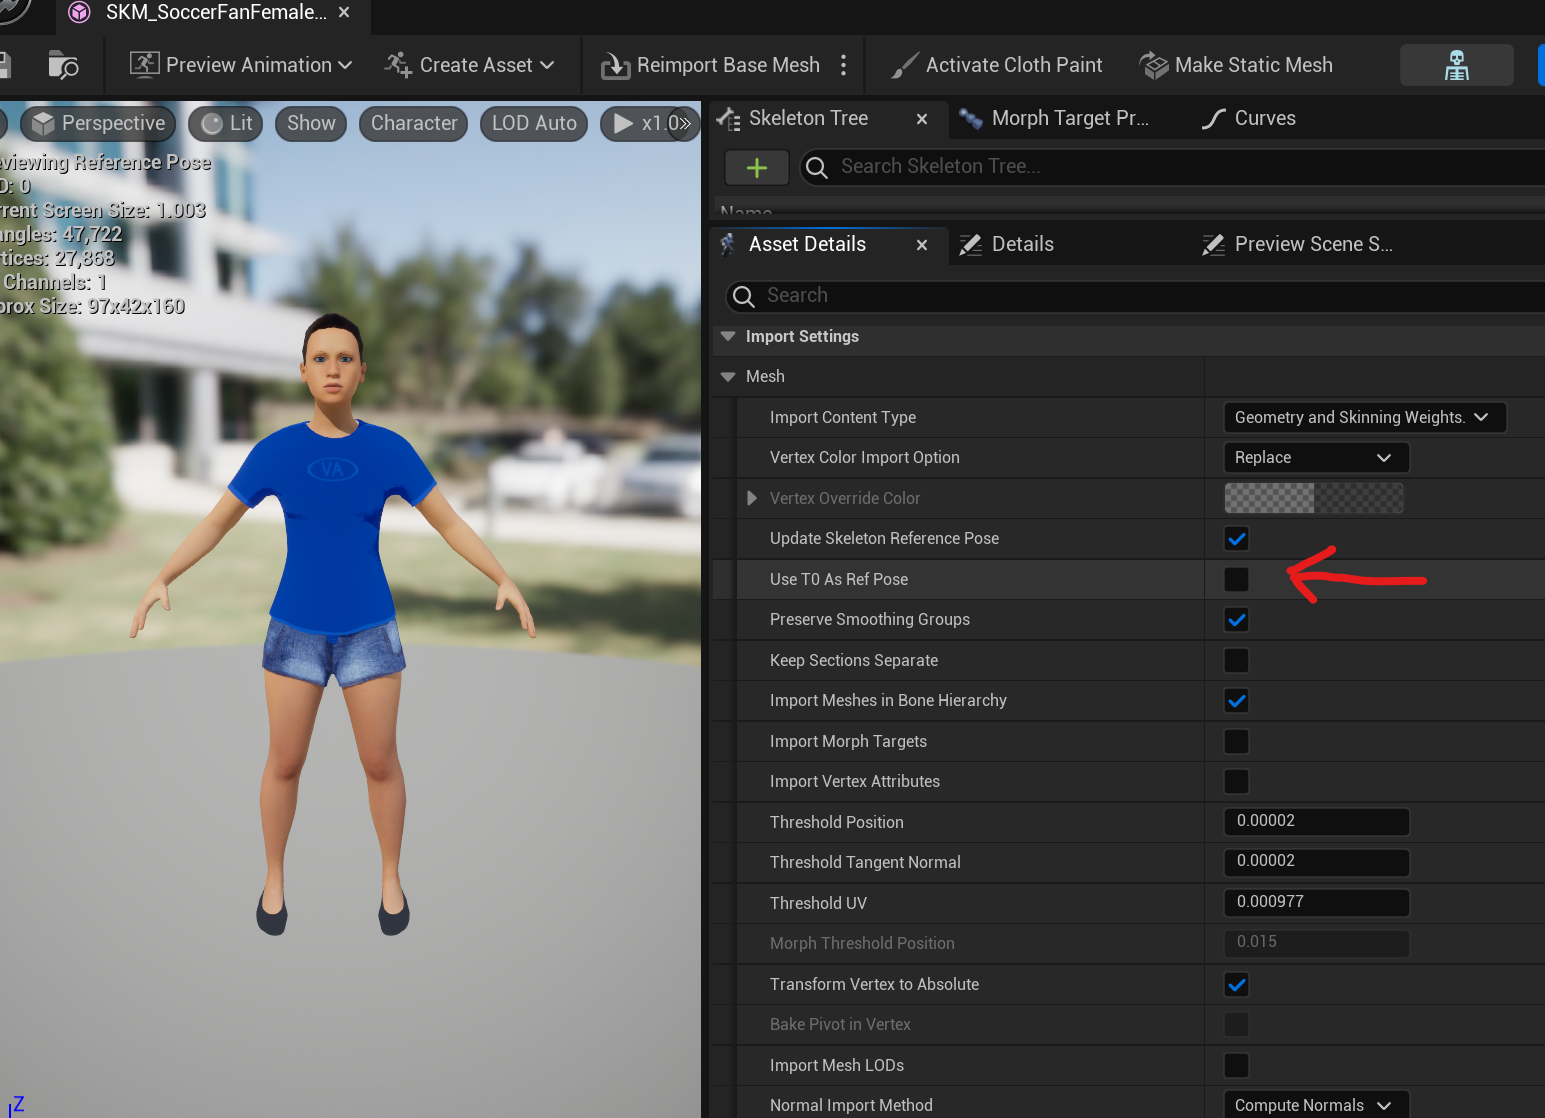Enable Import Morph Targets
This screenshot has width=1545, height=1118.
(x=1236, y=741)
